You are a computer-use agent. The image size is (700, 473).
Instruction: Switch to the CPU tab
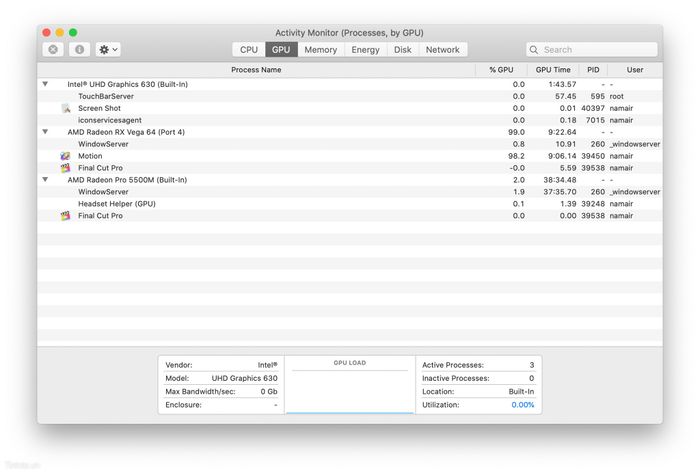click(249, 50)
